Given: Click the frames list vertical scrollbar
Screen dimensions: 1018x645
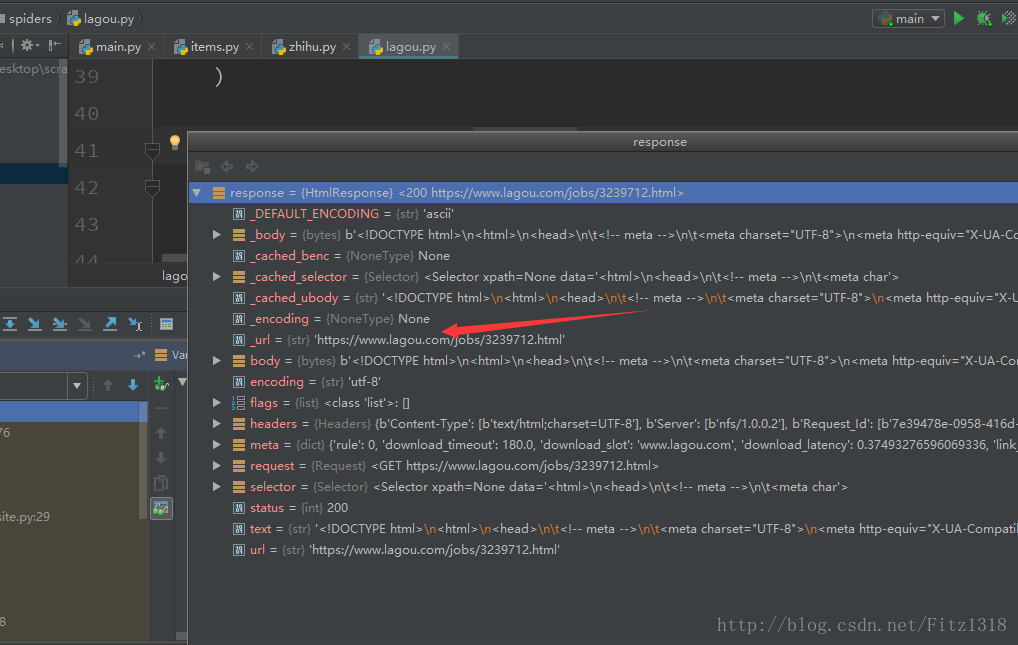Looking at the screenshot, I should (143, 461).
